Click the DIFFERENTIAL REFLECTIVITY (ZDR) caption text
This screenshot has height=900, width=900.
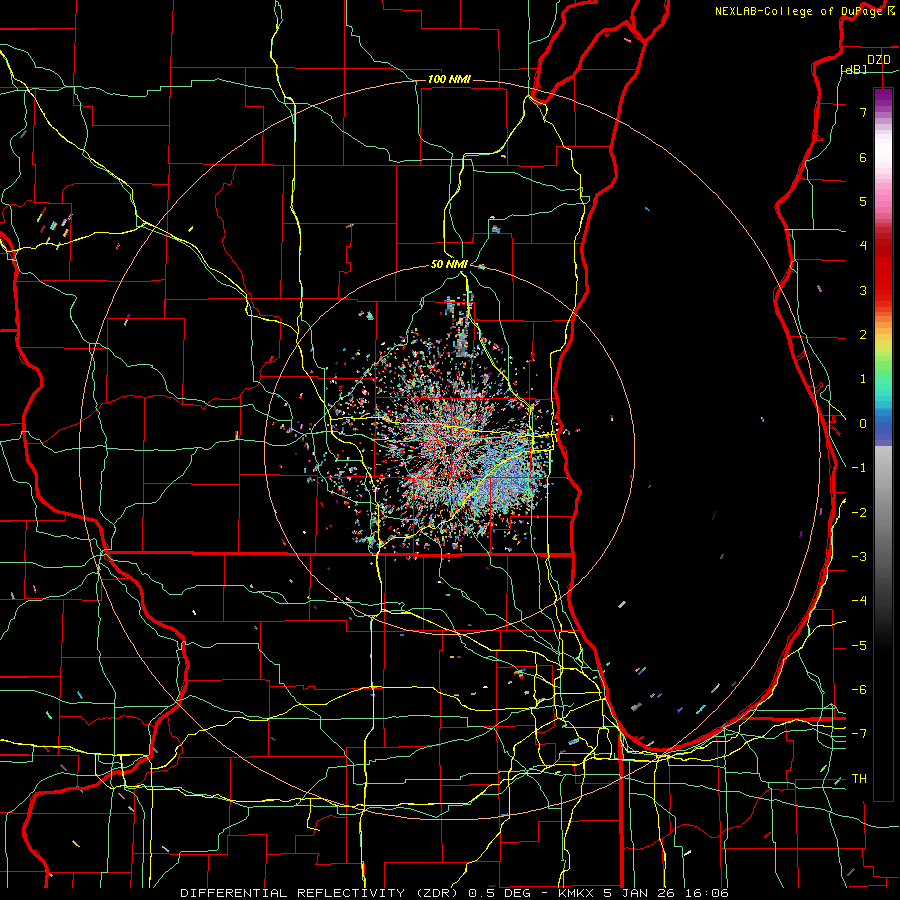[319, 893]
